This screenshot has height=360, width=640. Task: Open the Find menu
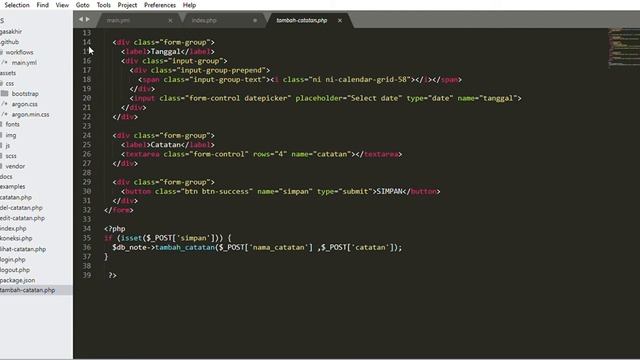[x=42, y=5]
